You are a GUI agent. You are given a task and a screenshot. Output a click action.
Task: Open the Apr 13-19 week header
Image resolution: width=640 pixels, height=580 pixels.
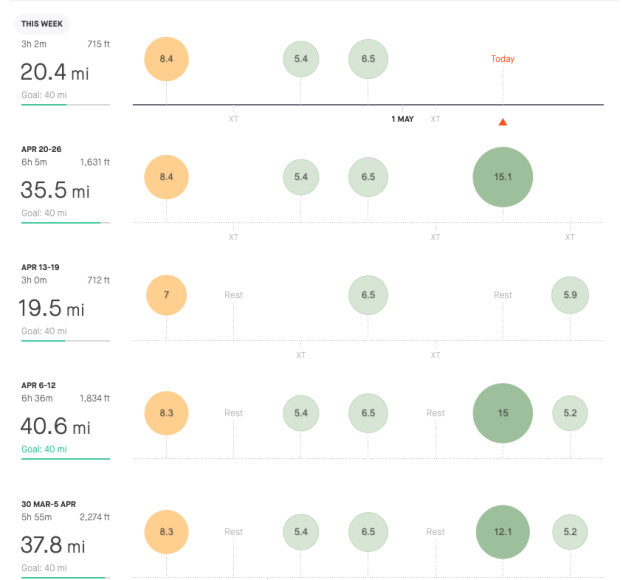click(40, 267)
